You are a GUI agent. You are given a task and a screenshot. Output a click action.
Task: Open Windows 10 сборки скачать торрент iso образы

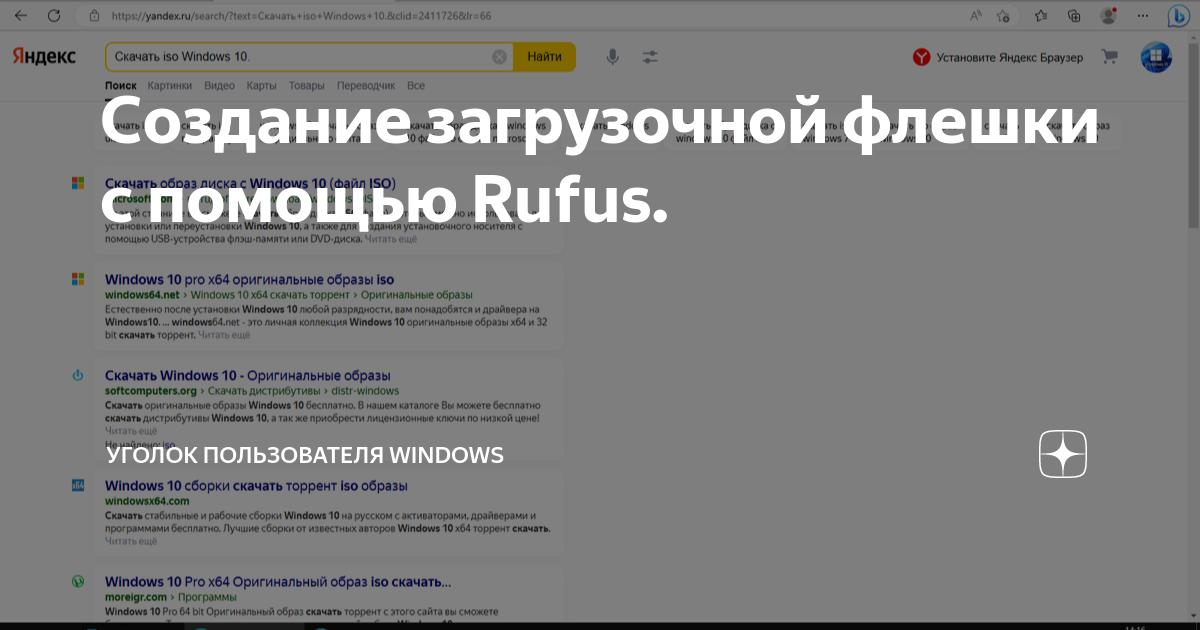point(256,486)
